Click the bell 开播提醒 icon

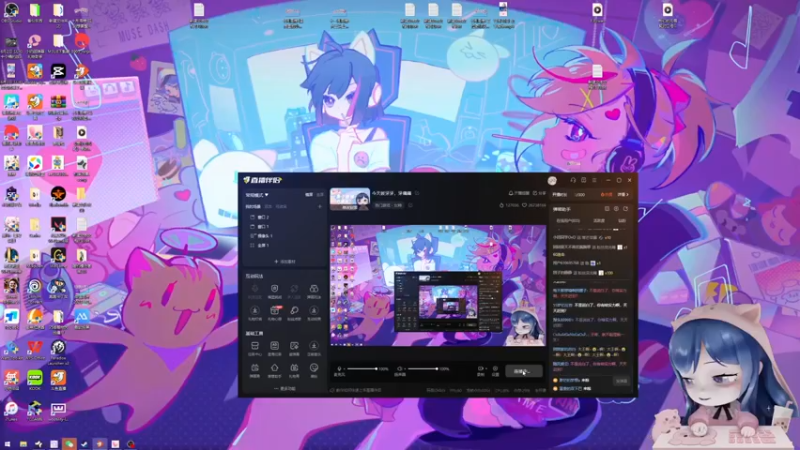(x=511, y=193)
